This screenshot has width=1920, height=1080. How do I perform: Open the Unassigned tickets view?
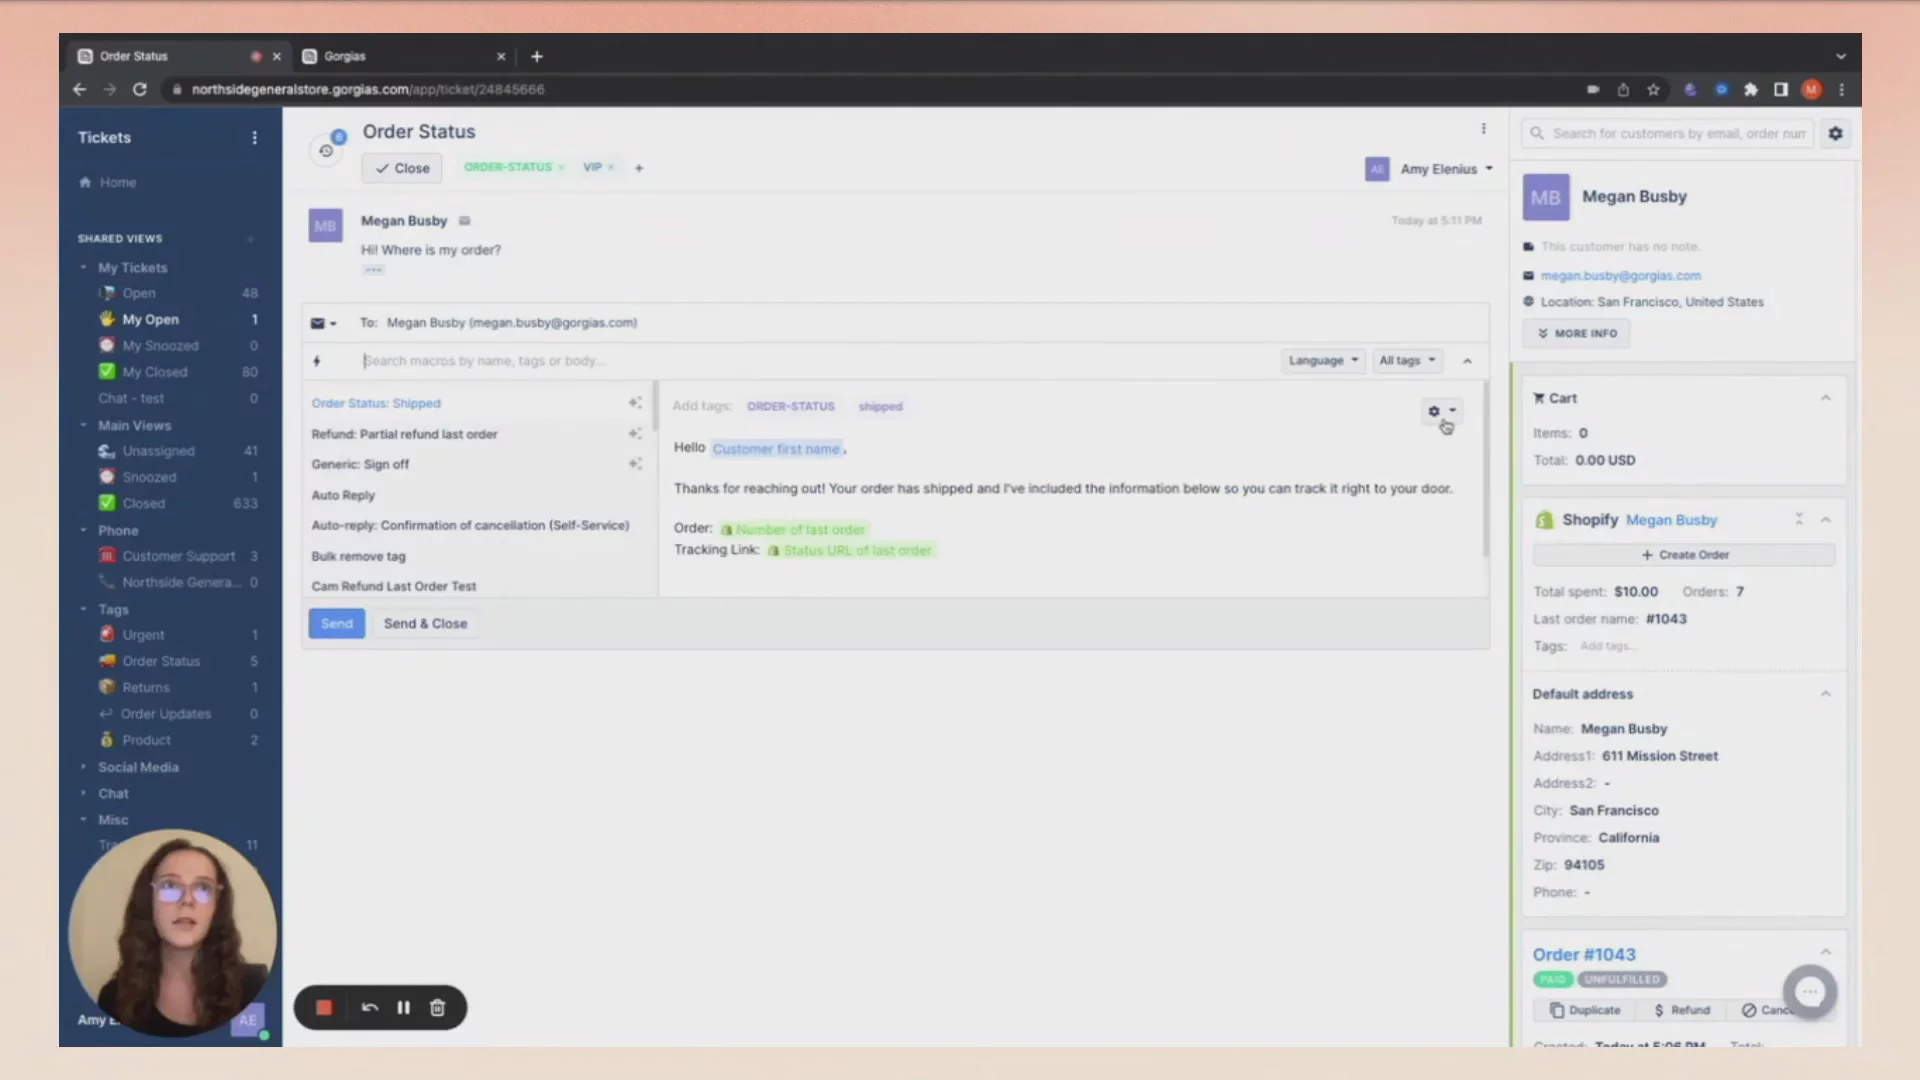coord(158,451)
